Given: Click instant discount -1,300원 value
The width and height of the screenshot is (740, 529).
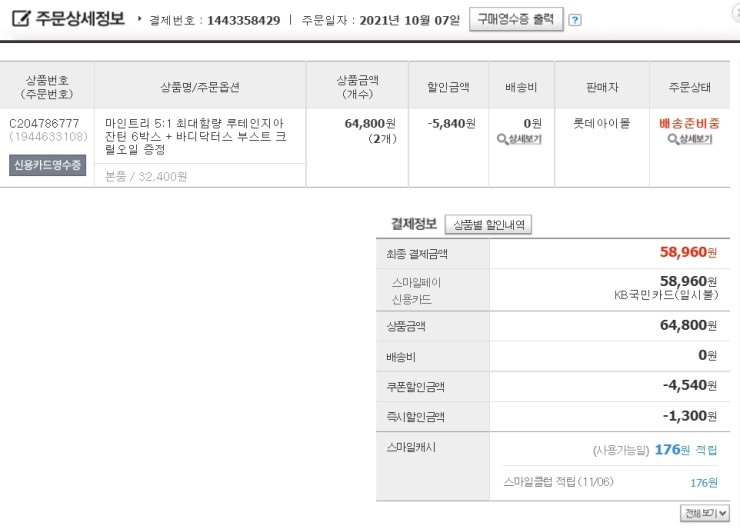Looking at the screenshot, I should click(690, 416).
